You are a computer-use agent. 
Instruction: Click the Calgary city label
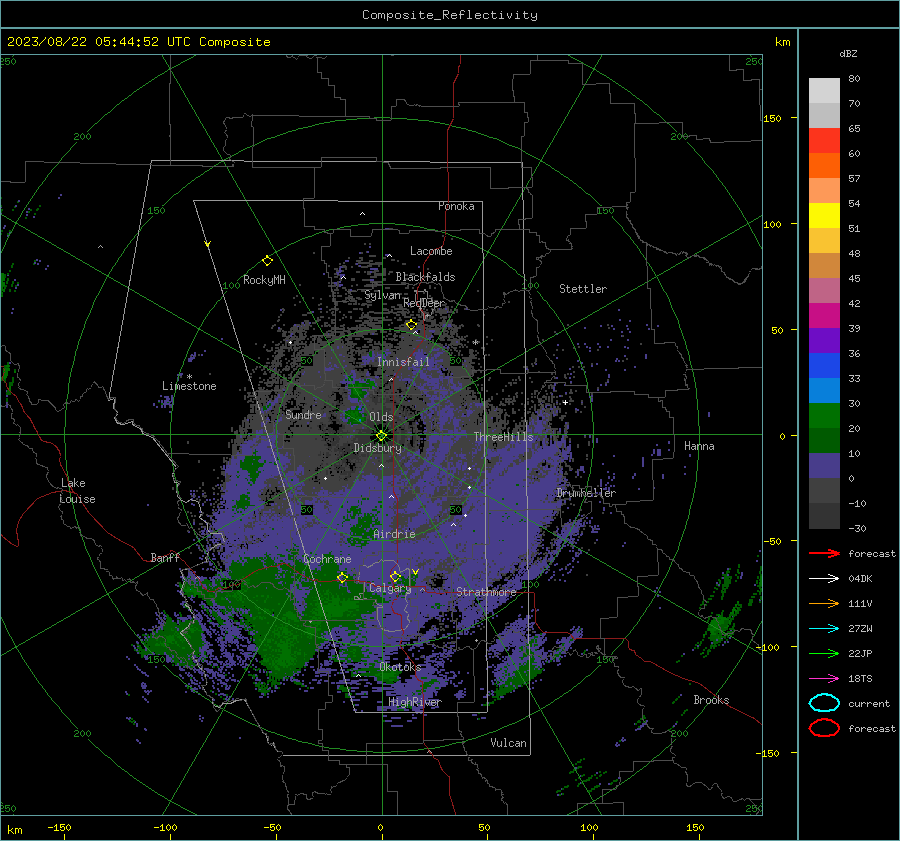coord(390,588)
